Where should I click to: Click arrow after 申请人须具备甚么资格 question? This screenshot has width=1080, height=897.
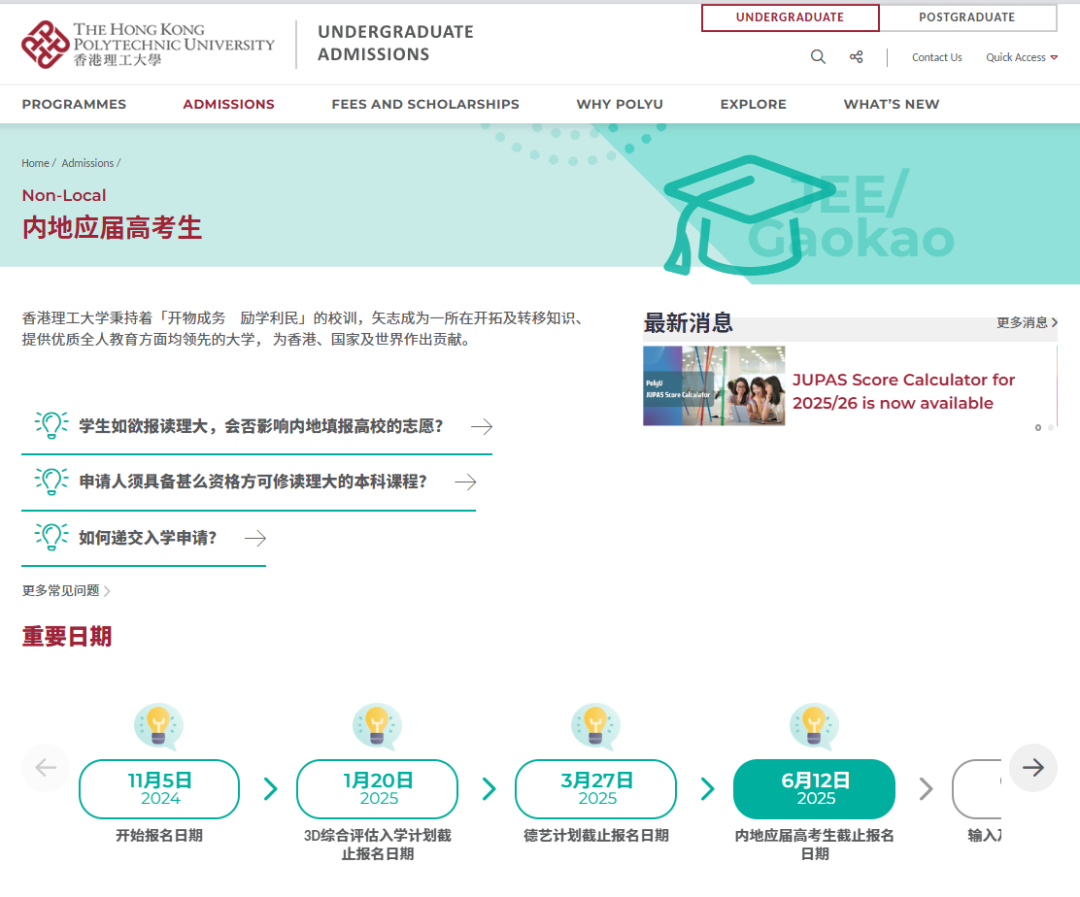[466, 482]
